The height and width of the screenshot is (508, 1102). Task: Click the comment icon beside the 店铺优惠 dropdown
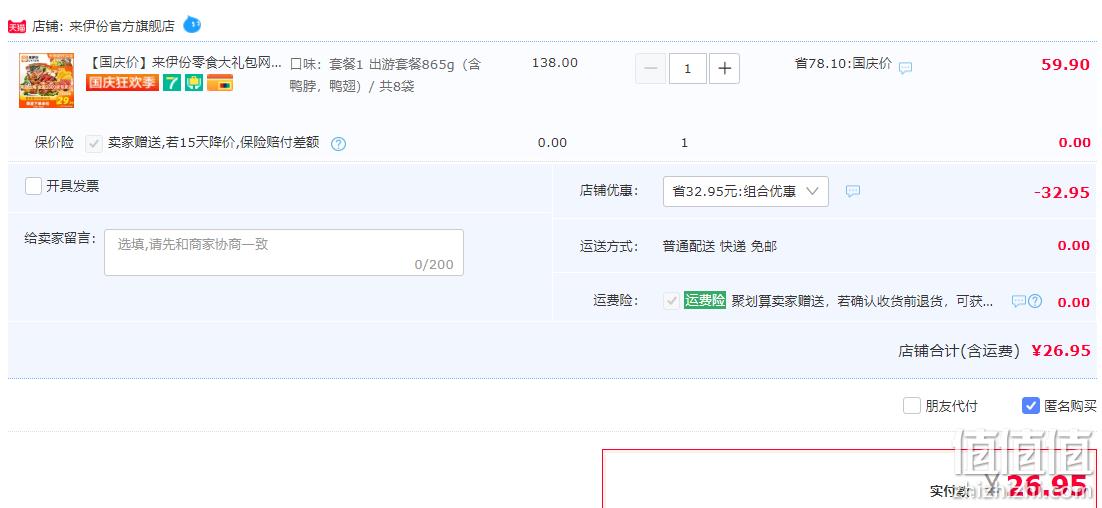(853, 191)
